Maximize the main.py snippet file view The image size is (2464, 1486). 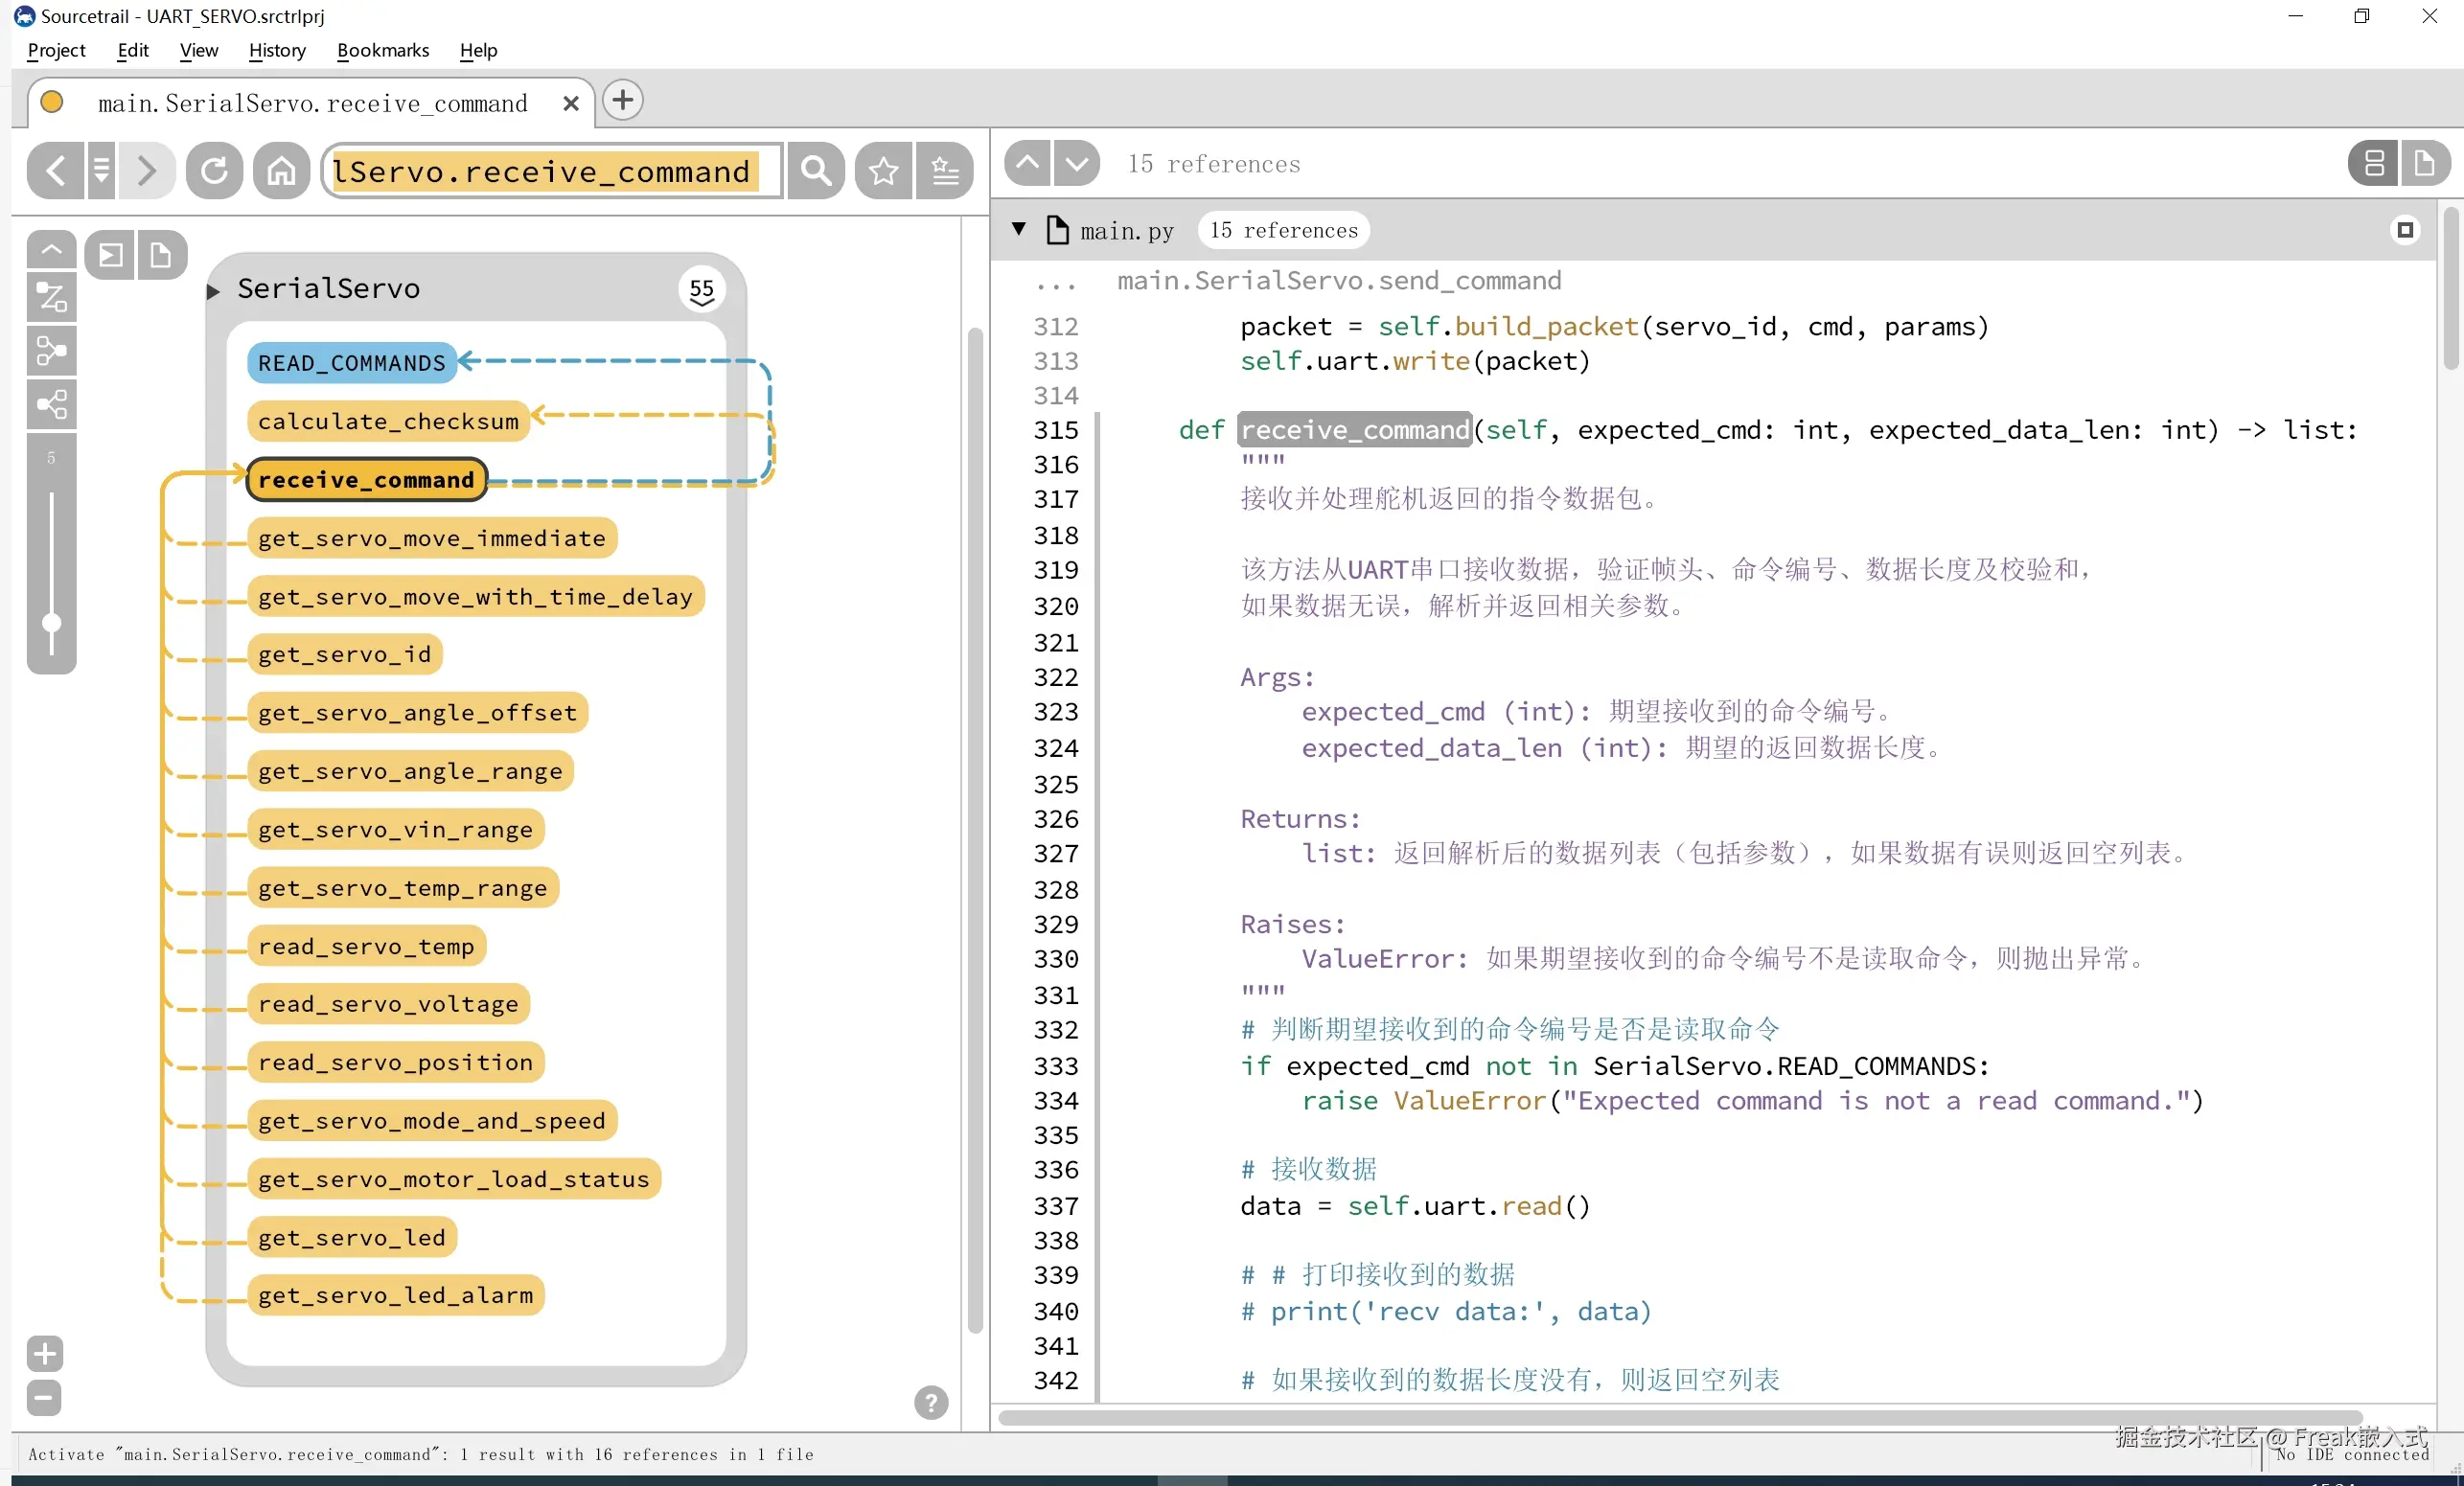2405,230
